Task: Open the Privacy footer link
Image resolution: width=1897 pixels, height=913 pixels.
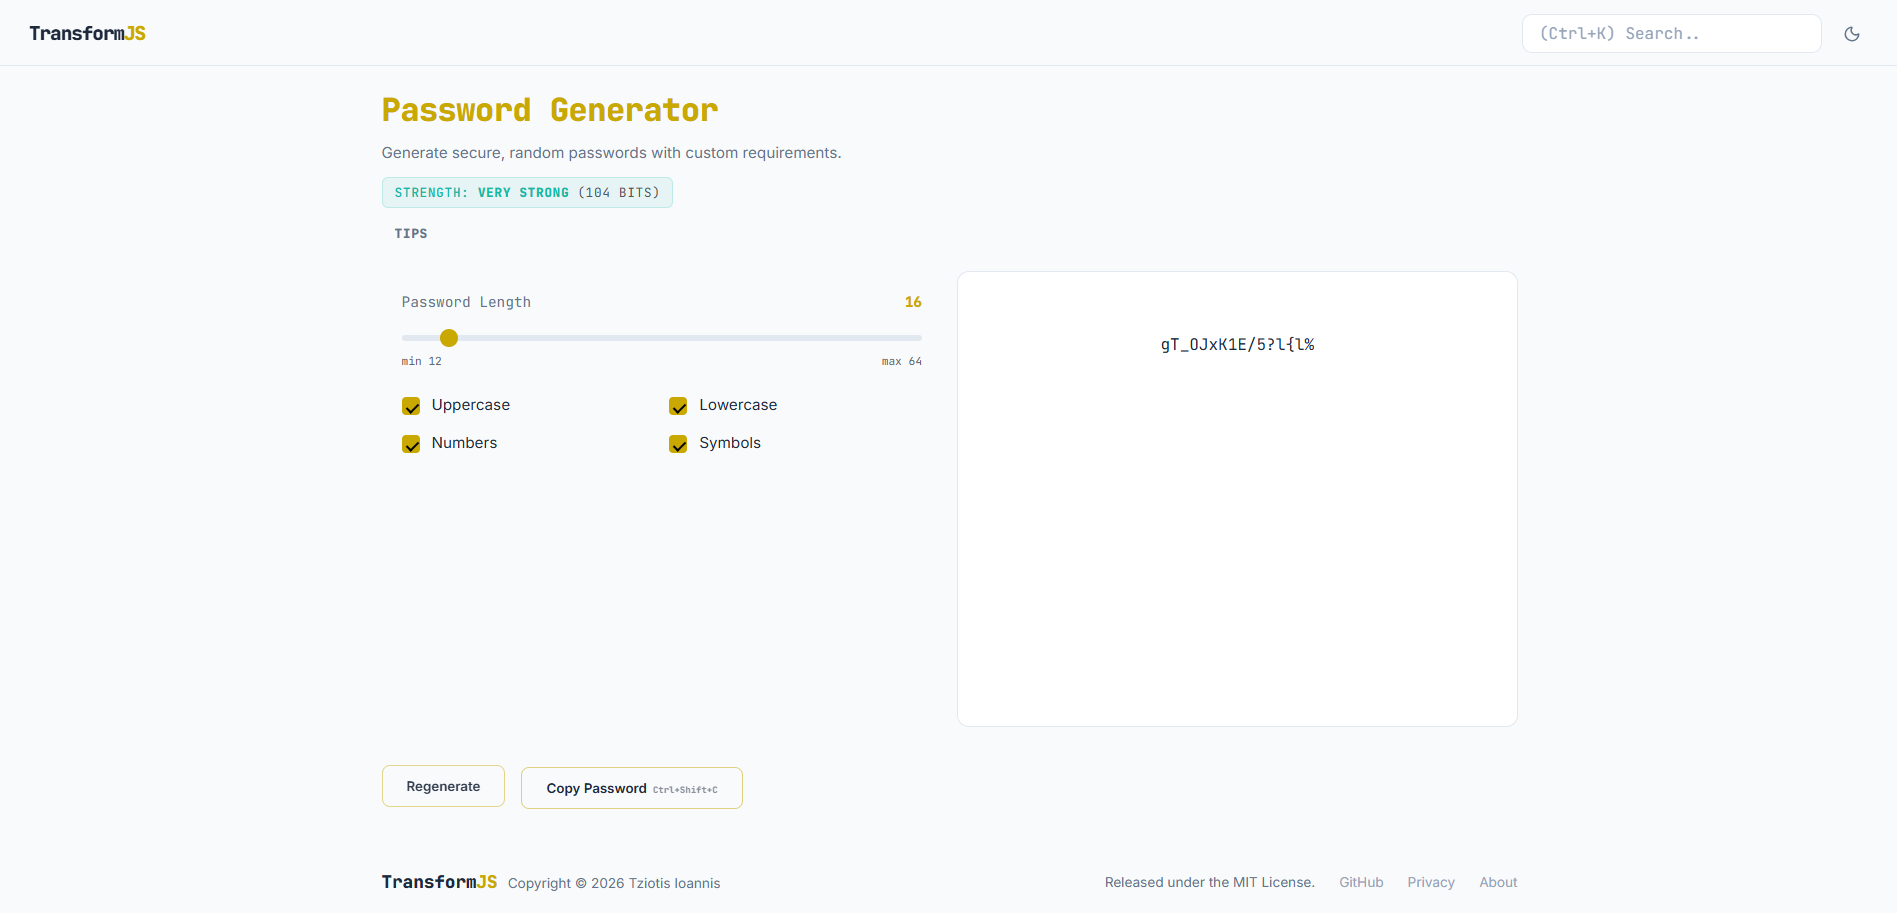Action: pyautogui.click(x=1431, y=882)
